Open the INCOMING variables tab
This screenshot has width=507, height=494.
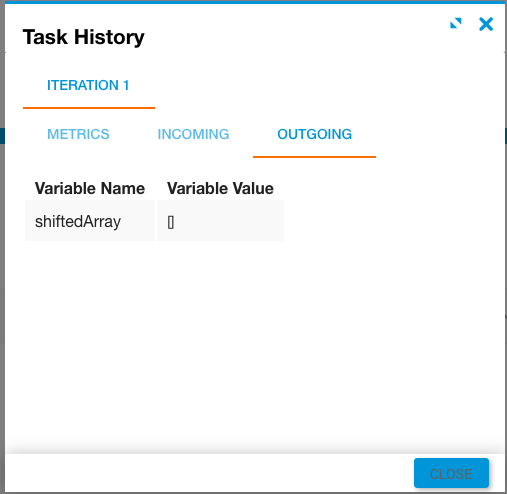[193, 134]
